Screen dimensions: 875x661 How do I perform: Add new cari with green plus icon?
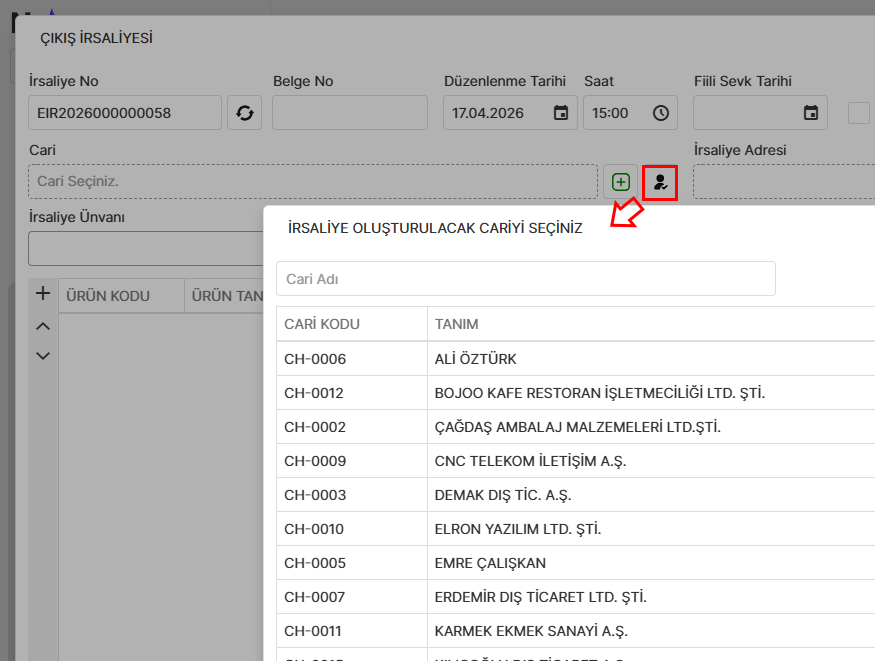click(621, 182)
